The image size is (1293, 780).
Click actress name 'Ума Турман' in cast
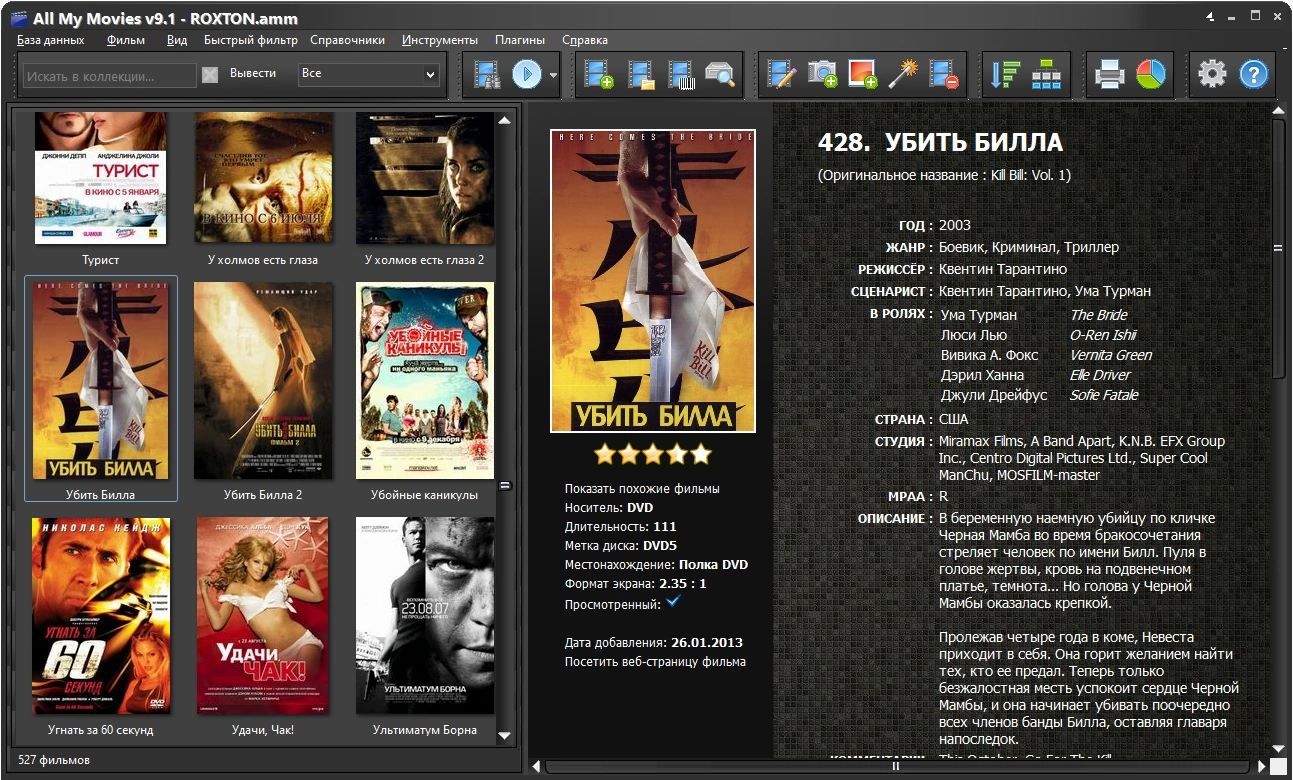coord(979,315)
